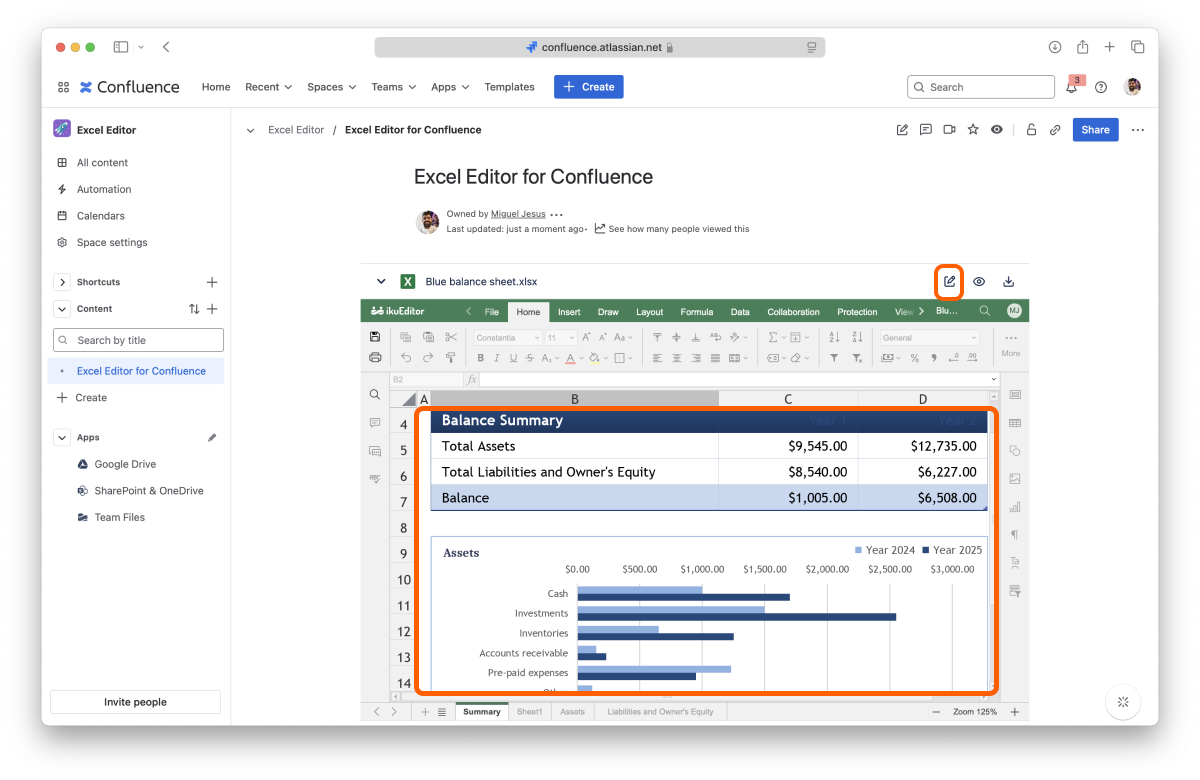Open the font size dropdown showing 11
Screen dimensions: 1200x780
[561, 338]
